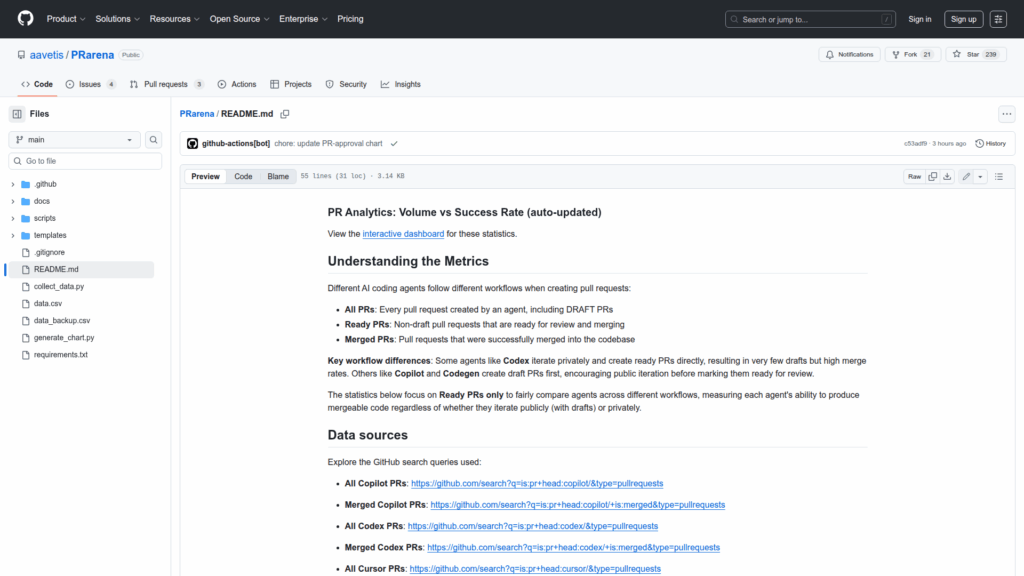This screenshot has width=1024, height=576.
Task: Open collect_data.py file
Action: pyautogui.click(x=59, y=286)
